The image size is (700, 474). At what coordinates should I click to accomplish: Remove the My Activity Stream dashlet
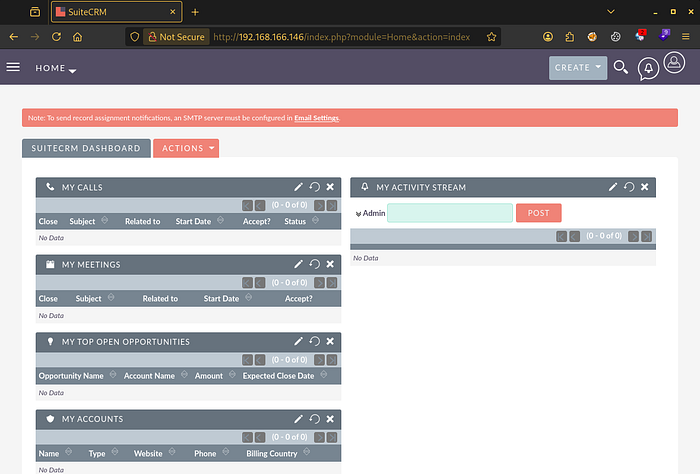(x=645, y=187)
